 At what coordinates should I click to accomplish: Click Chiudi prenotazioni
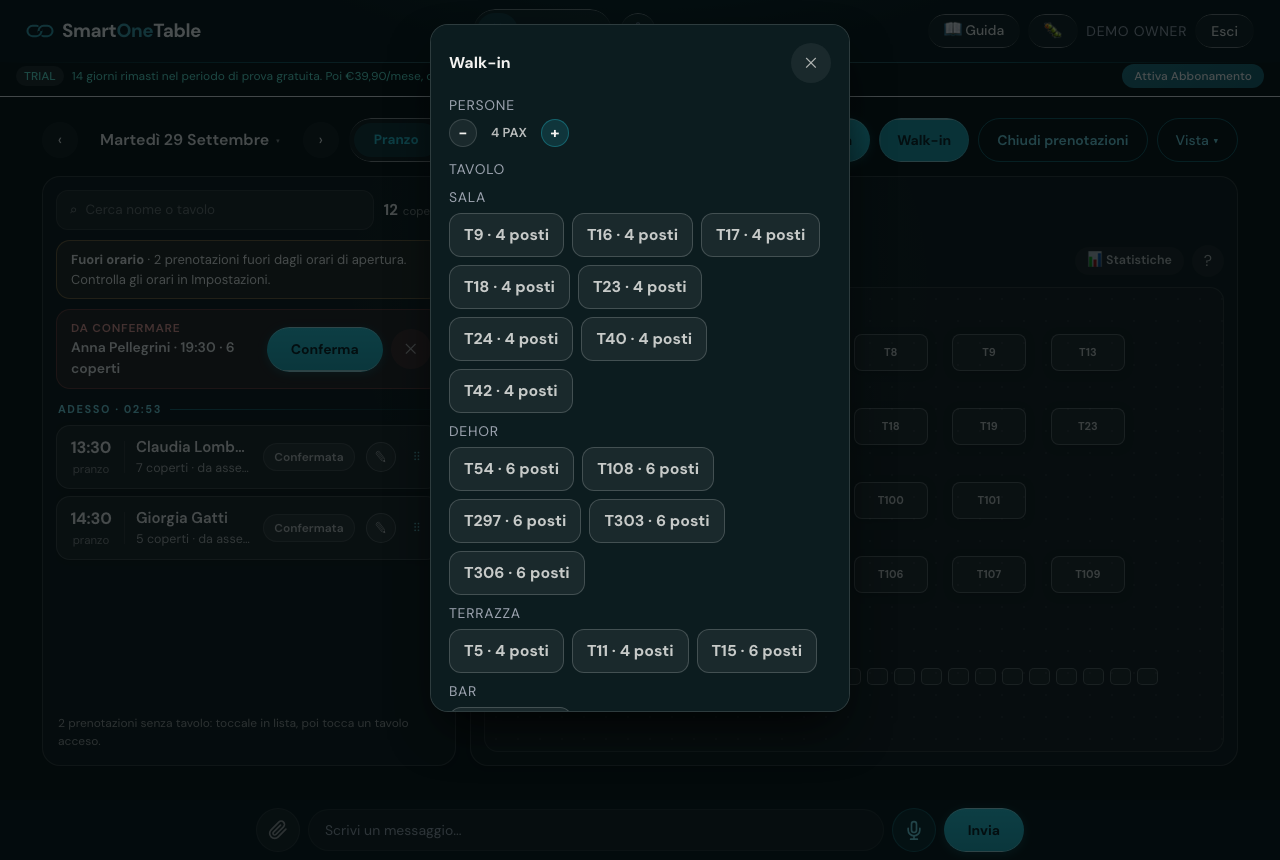coord(1062,140)
